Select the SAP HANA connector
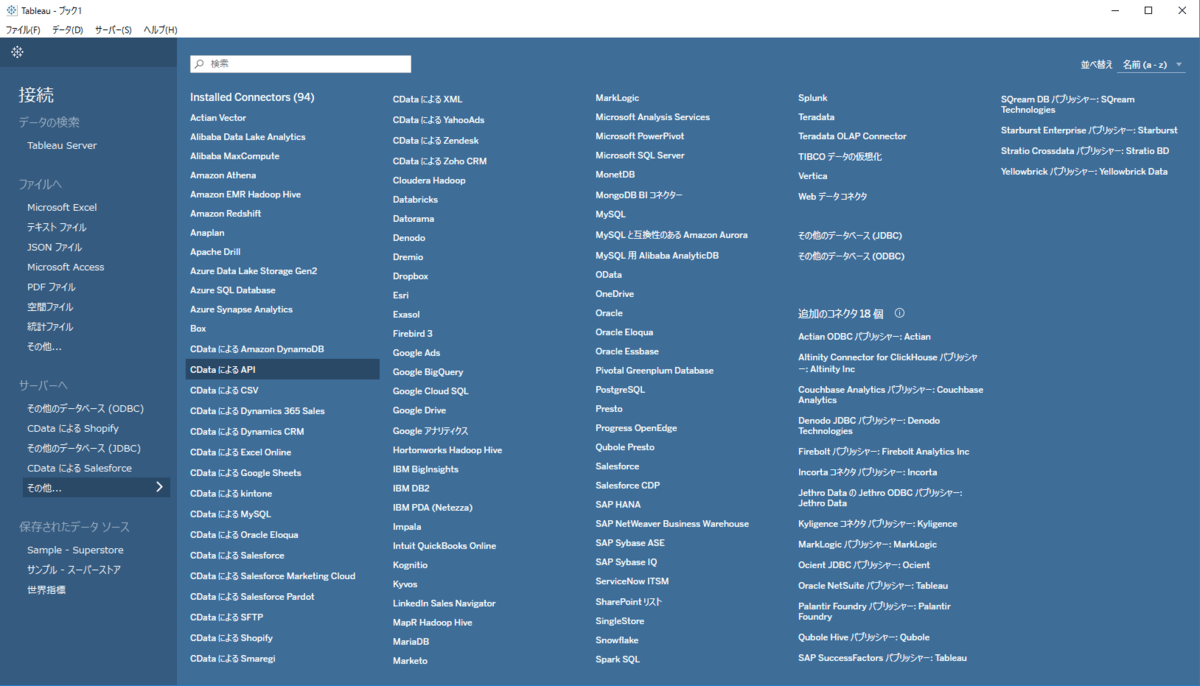1200x686 pixels. [x=619, y=504]
